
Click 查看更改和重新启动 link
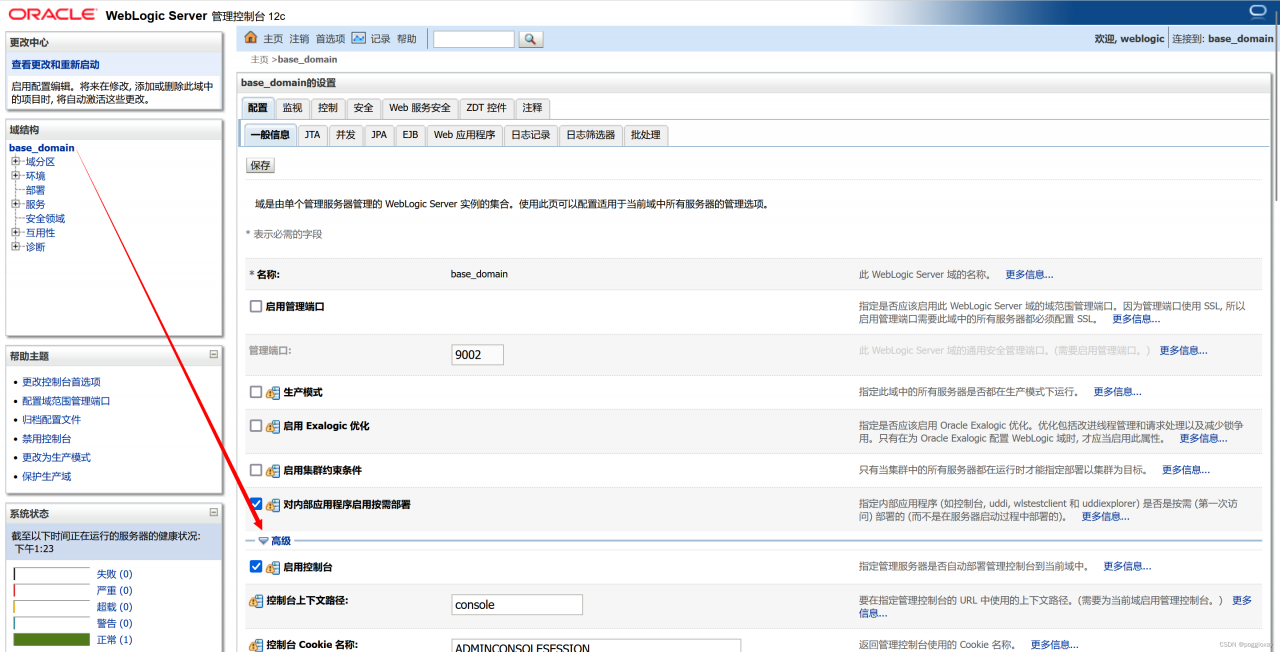click(x=55, y=65)
